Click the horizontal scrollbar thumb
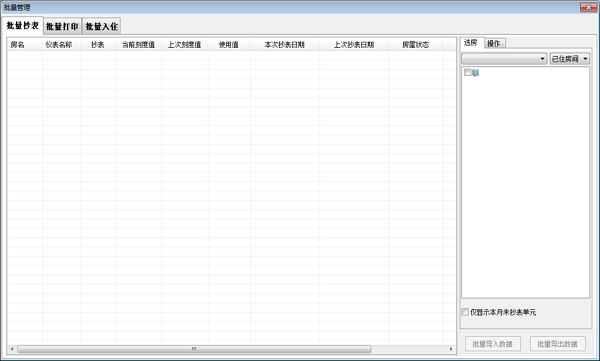 (x=194, y=349)
